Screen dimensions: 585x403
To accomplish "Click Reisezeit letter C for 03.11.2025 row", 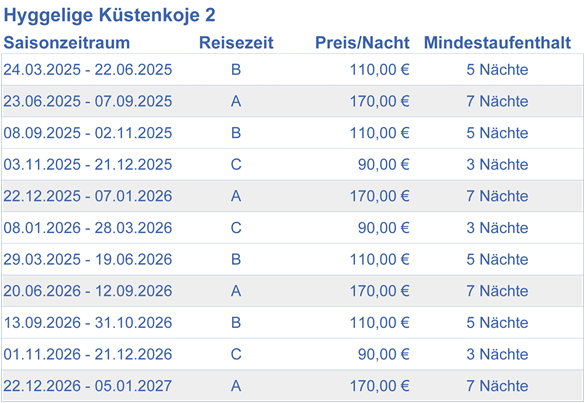I will (x=236, y=165).
